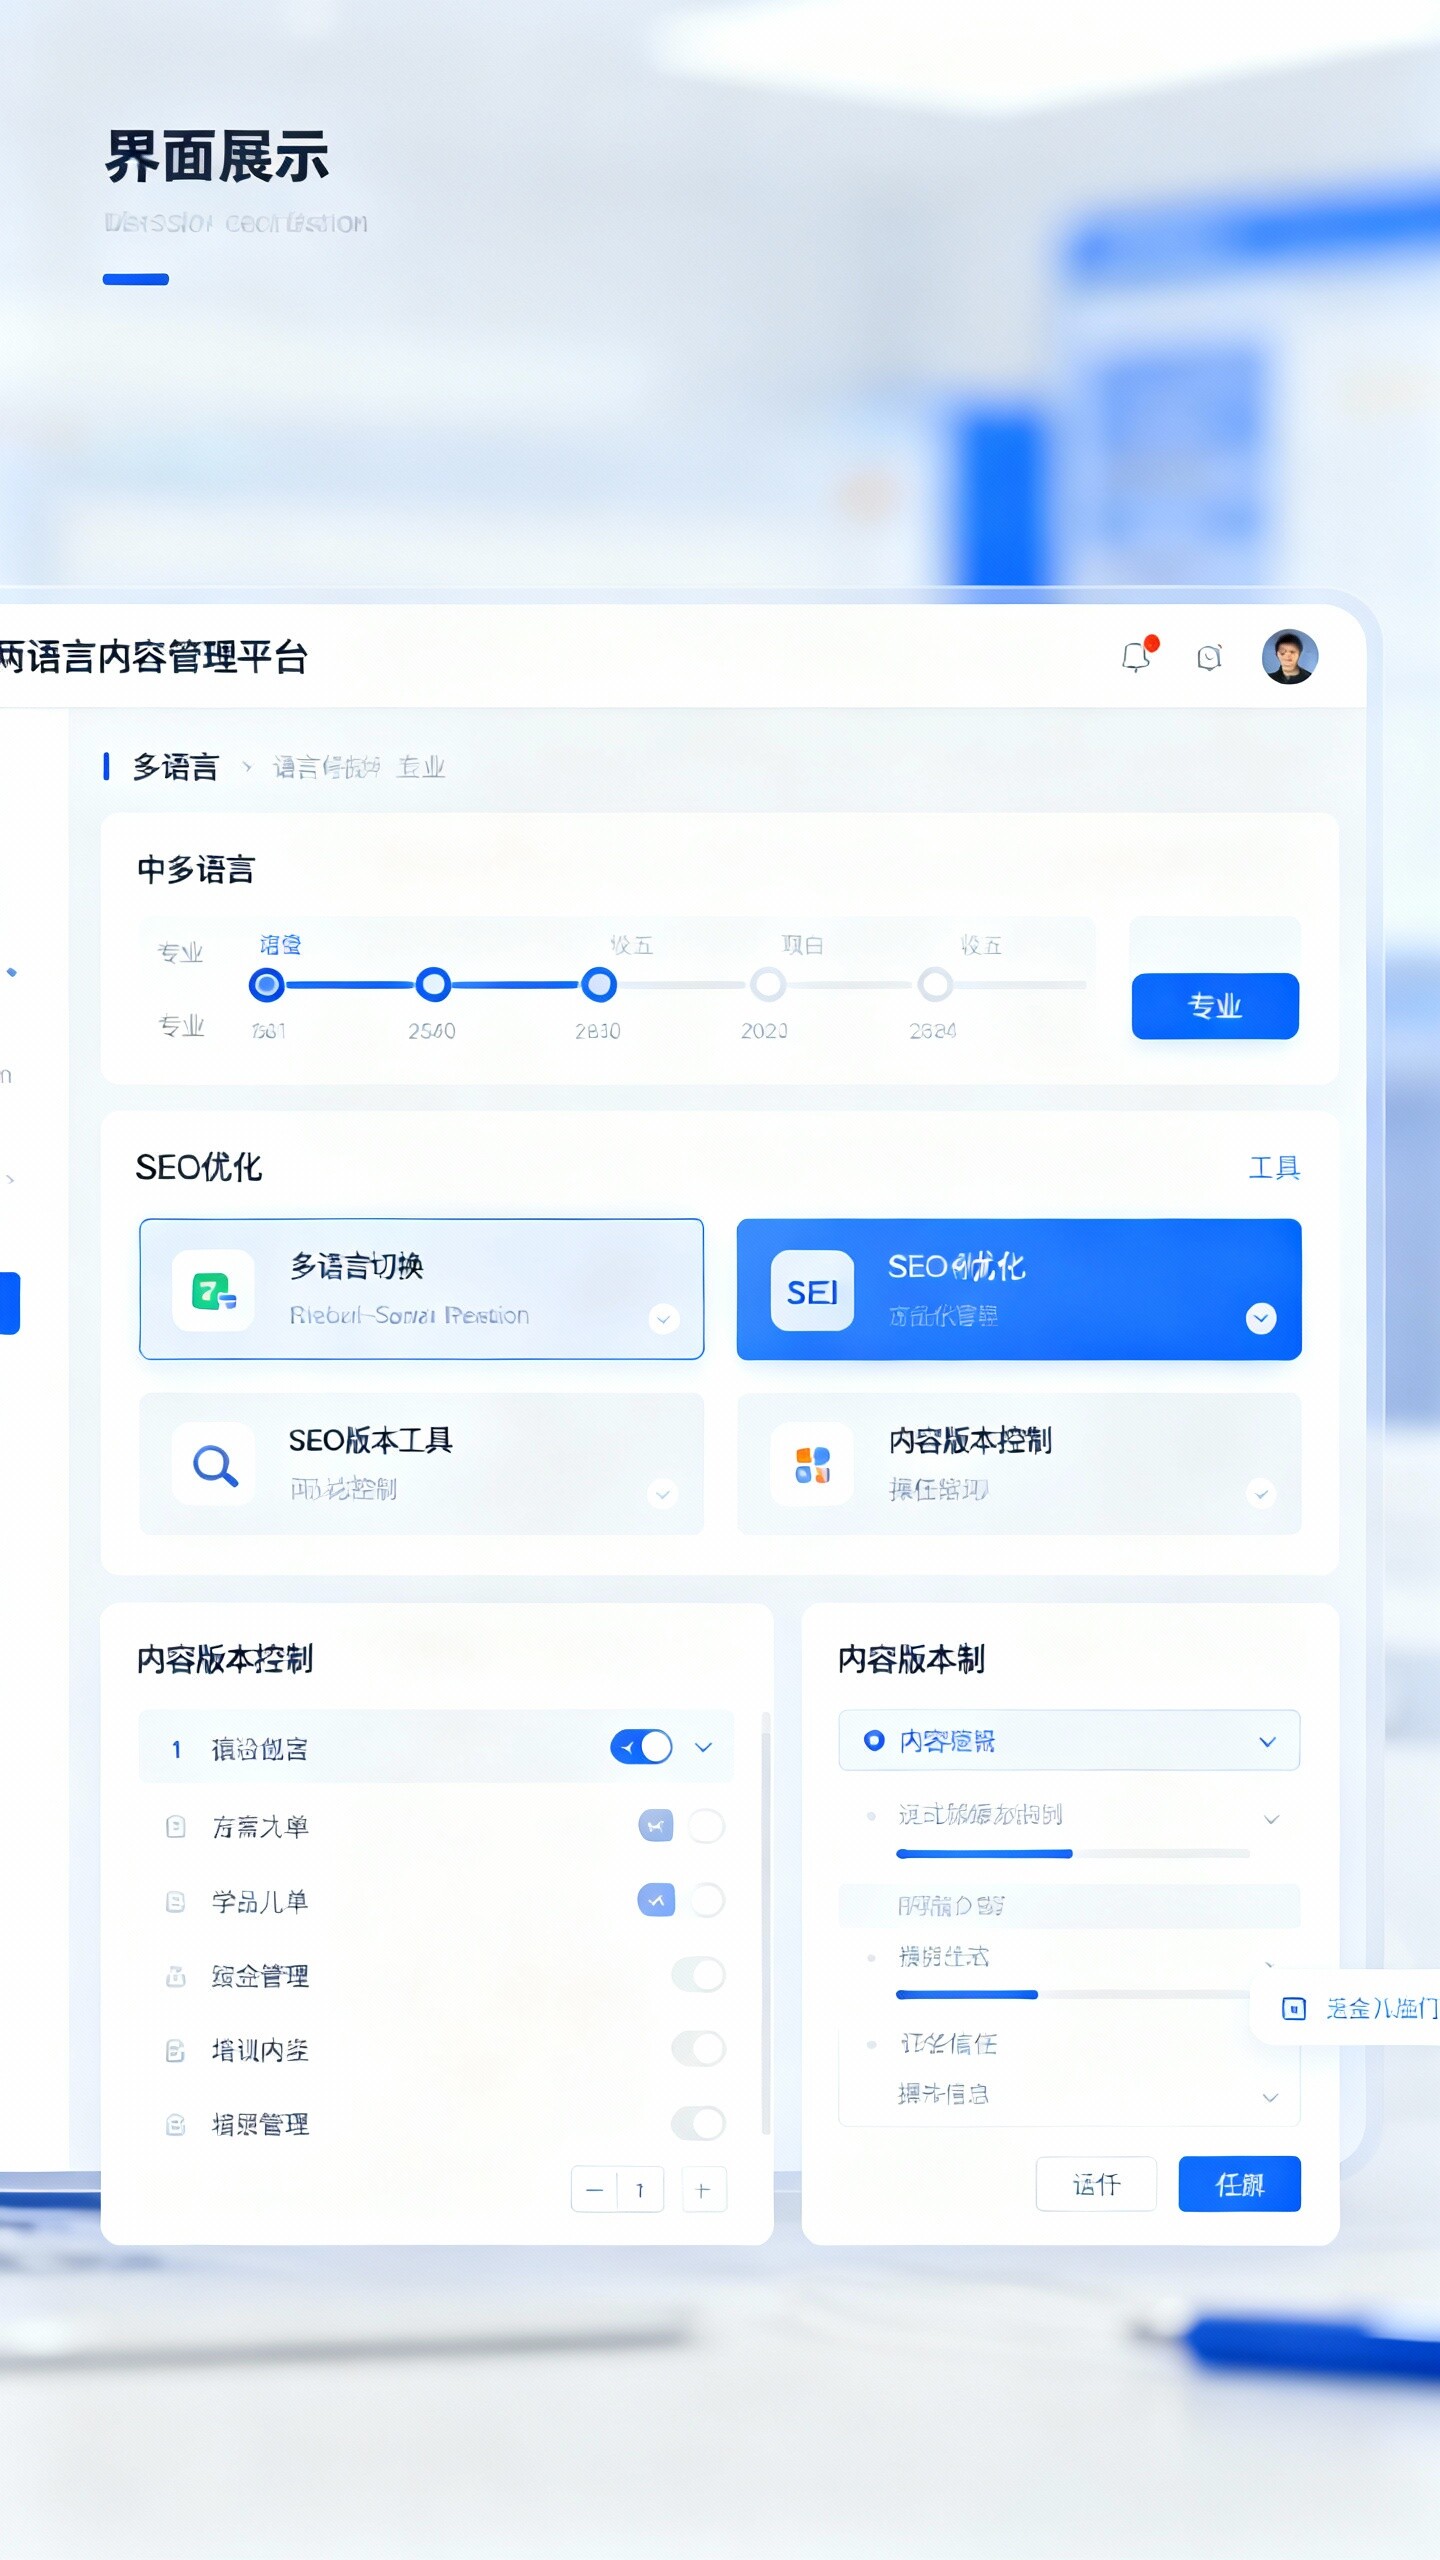Click the second breadcrumb item after 多语言
Viewport: 1440px width, 2560px height.
pyautogui.click(x=326, y=767)
